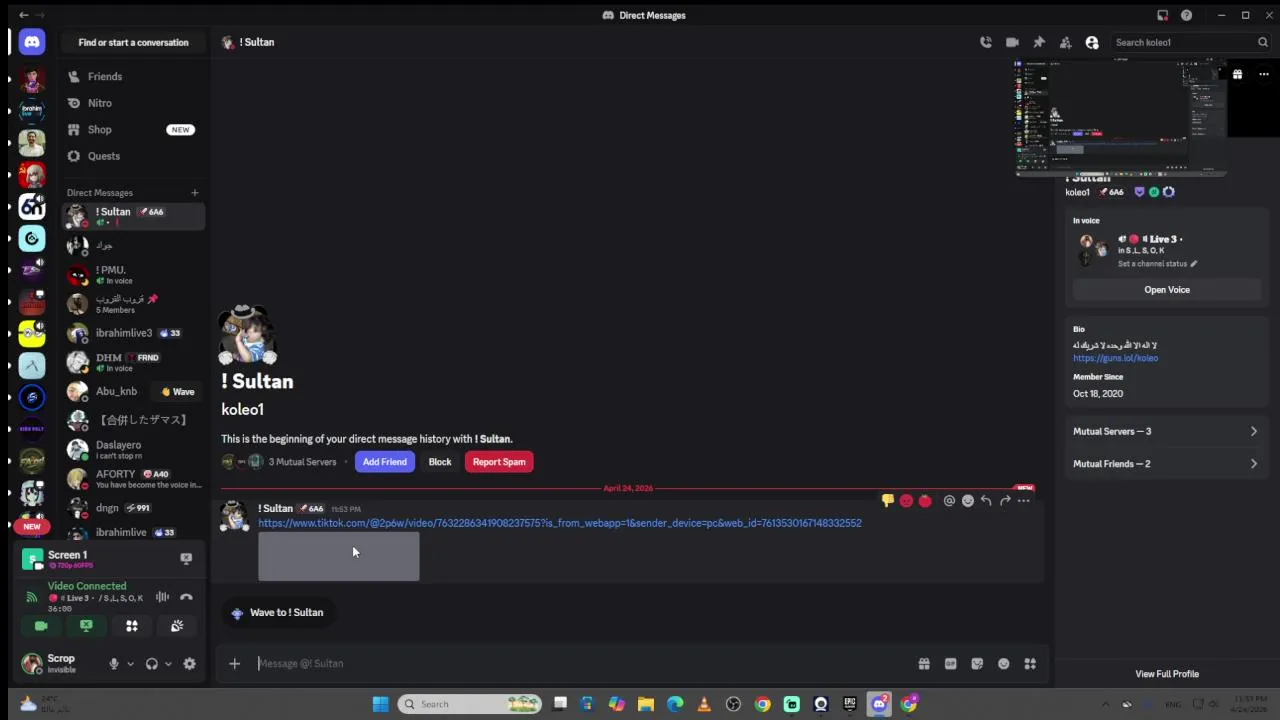Click Wave to ! Sultan button
Screen dimensions: 1280x720
point(277,613)
